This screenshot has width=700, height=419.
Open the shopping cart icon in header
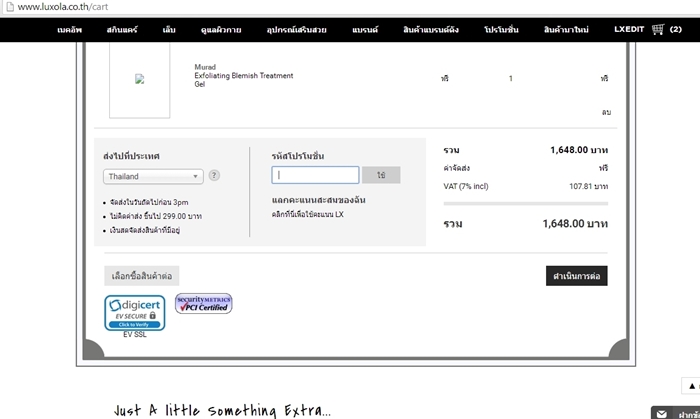tap(658, 29)
